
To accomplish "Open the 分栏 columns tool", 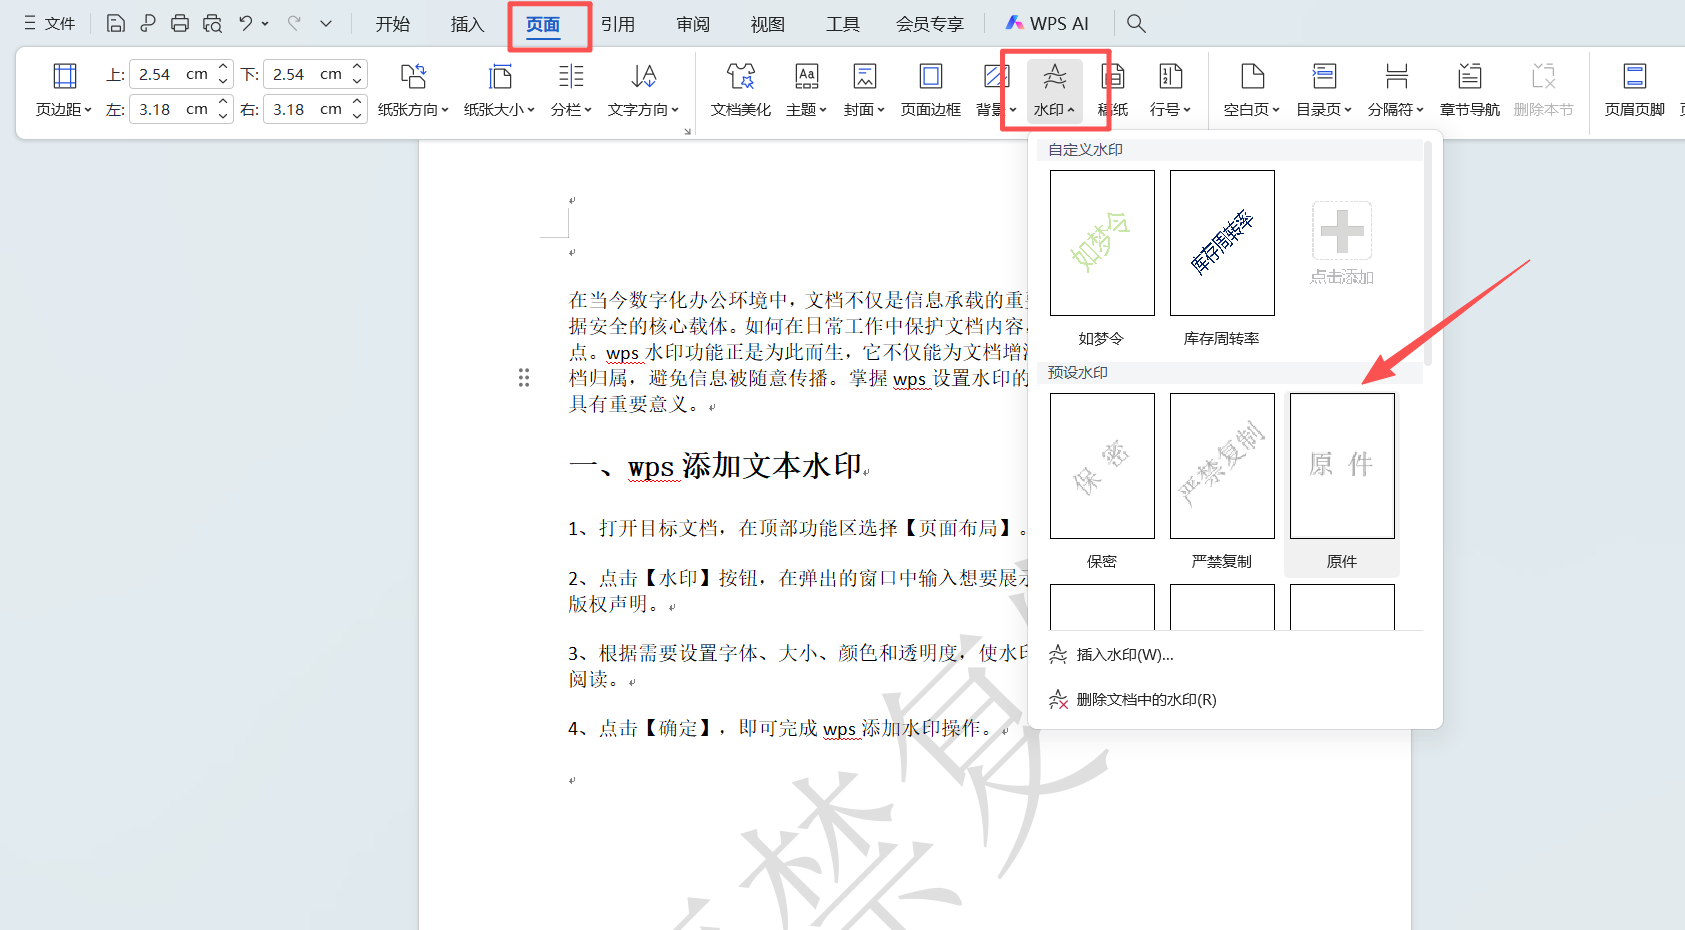I will click(x=571, y=90).
